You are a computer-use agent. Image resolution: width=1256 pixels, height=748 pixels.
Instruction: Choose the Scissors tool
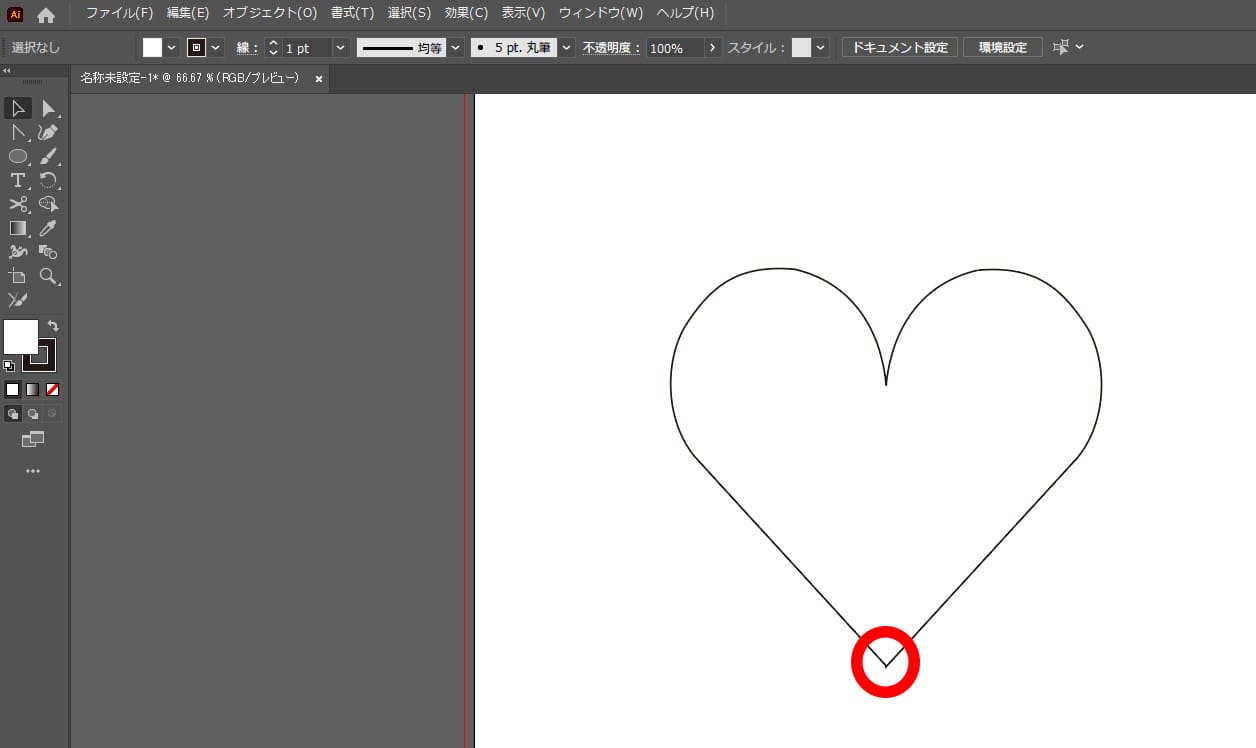[x=17, y=204]
